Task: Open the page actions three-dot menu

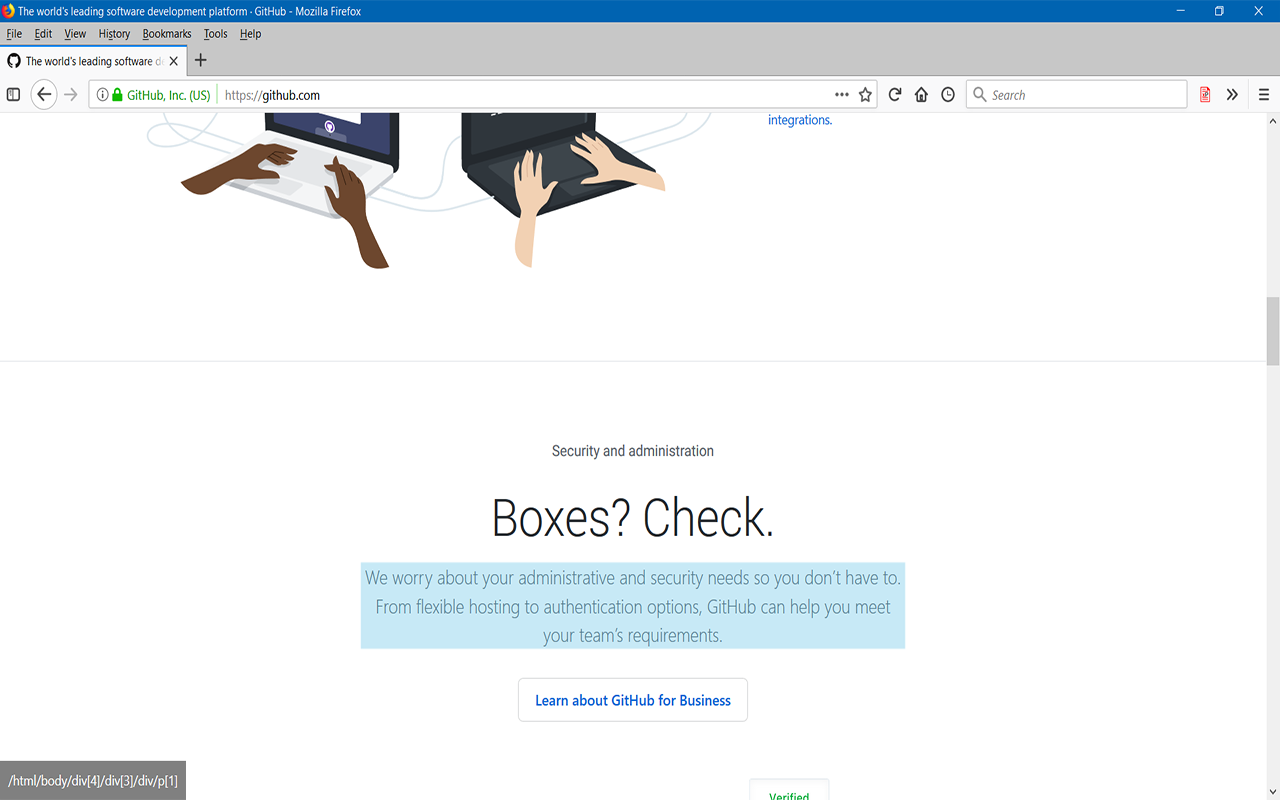Action: [x=842, y=95]
